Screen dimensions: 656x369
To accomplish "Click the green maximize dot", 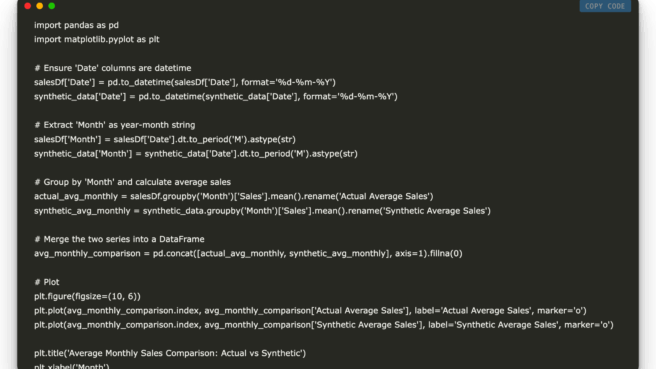I will pos(52,6).
